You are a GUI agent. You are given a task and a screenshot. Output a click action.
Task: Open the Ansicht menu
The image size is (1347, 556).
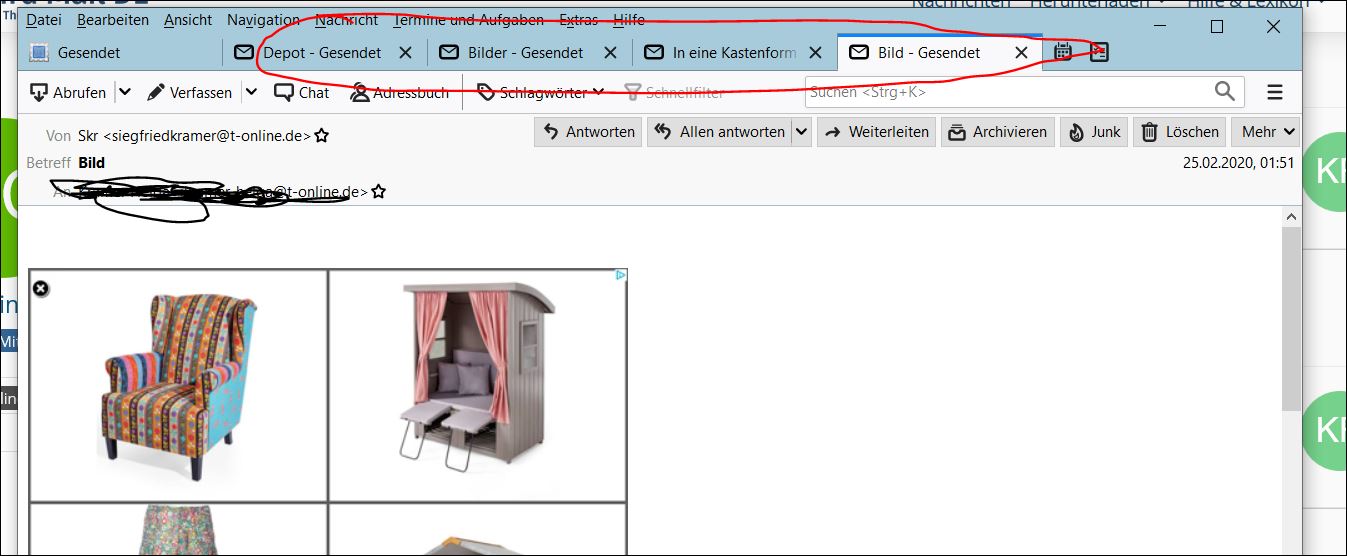[188, 20]
